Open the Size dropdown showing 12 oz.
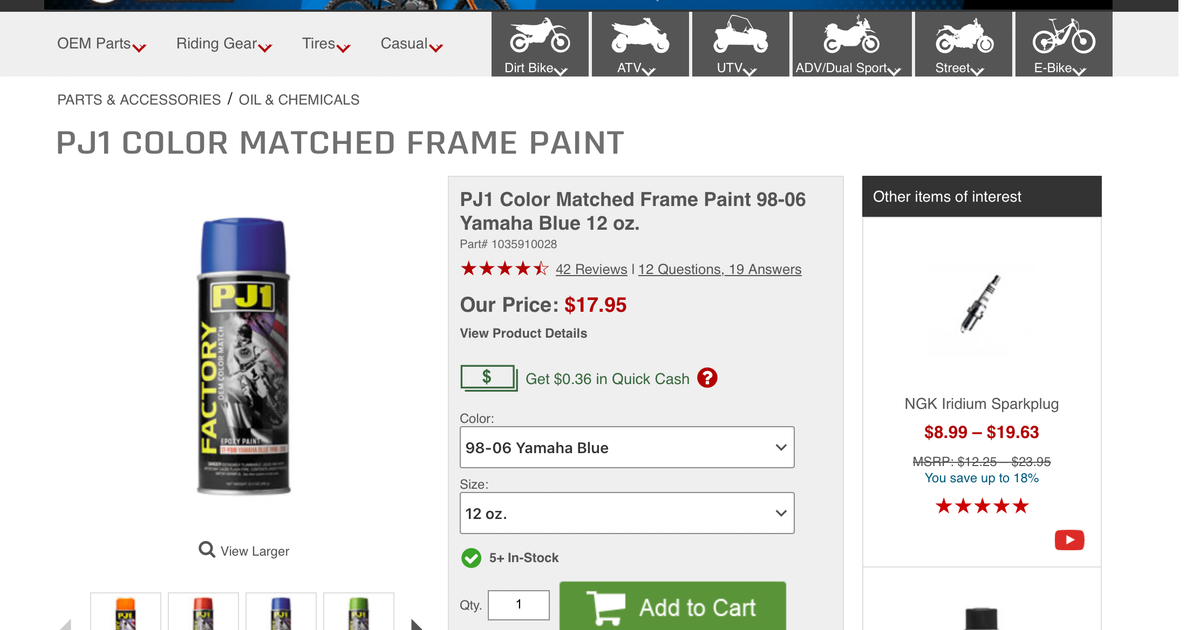 pos(627,513)
